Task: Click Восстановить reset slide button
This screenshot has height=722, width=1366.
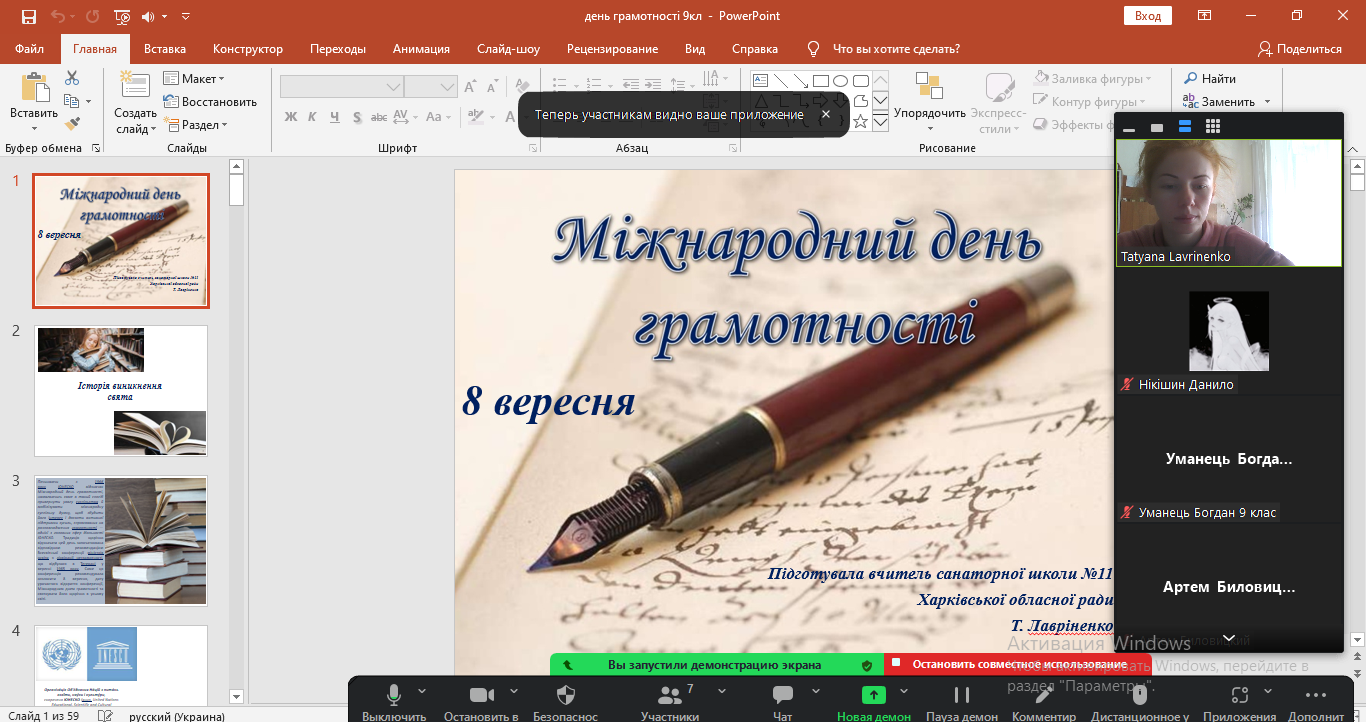Action: click(x=210, y=102)
